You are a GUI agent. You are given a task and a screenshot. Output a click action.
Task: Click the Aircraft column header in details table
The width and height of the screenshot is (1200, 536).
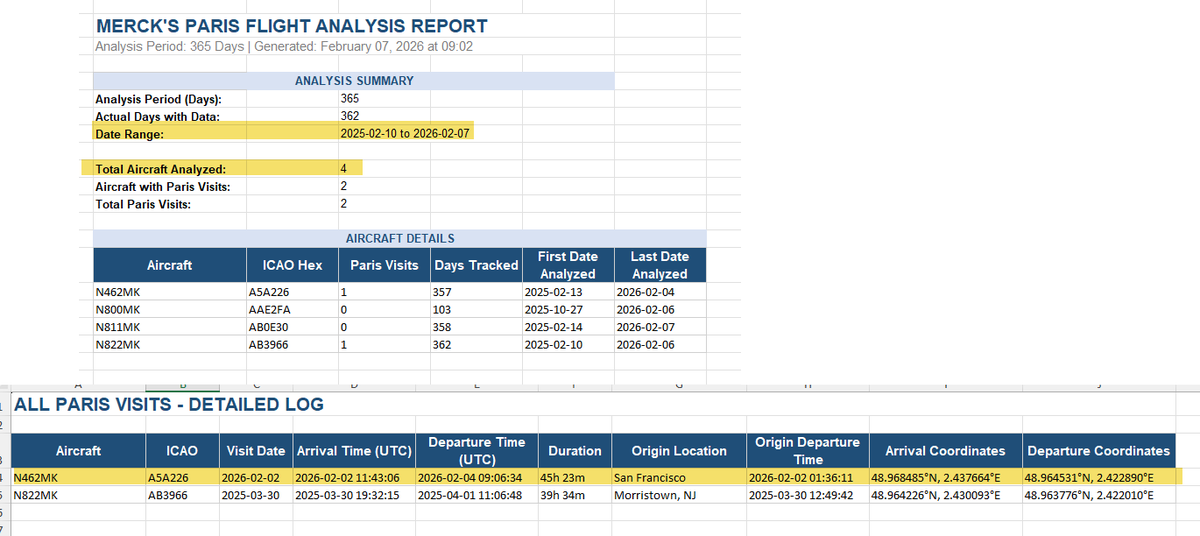coord(169,265)
